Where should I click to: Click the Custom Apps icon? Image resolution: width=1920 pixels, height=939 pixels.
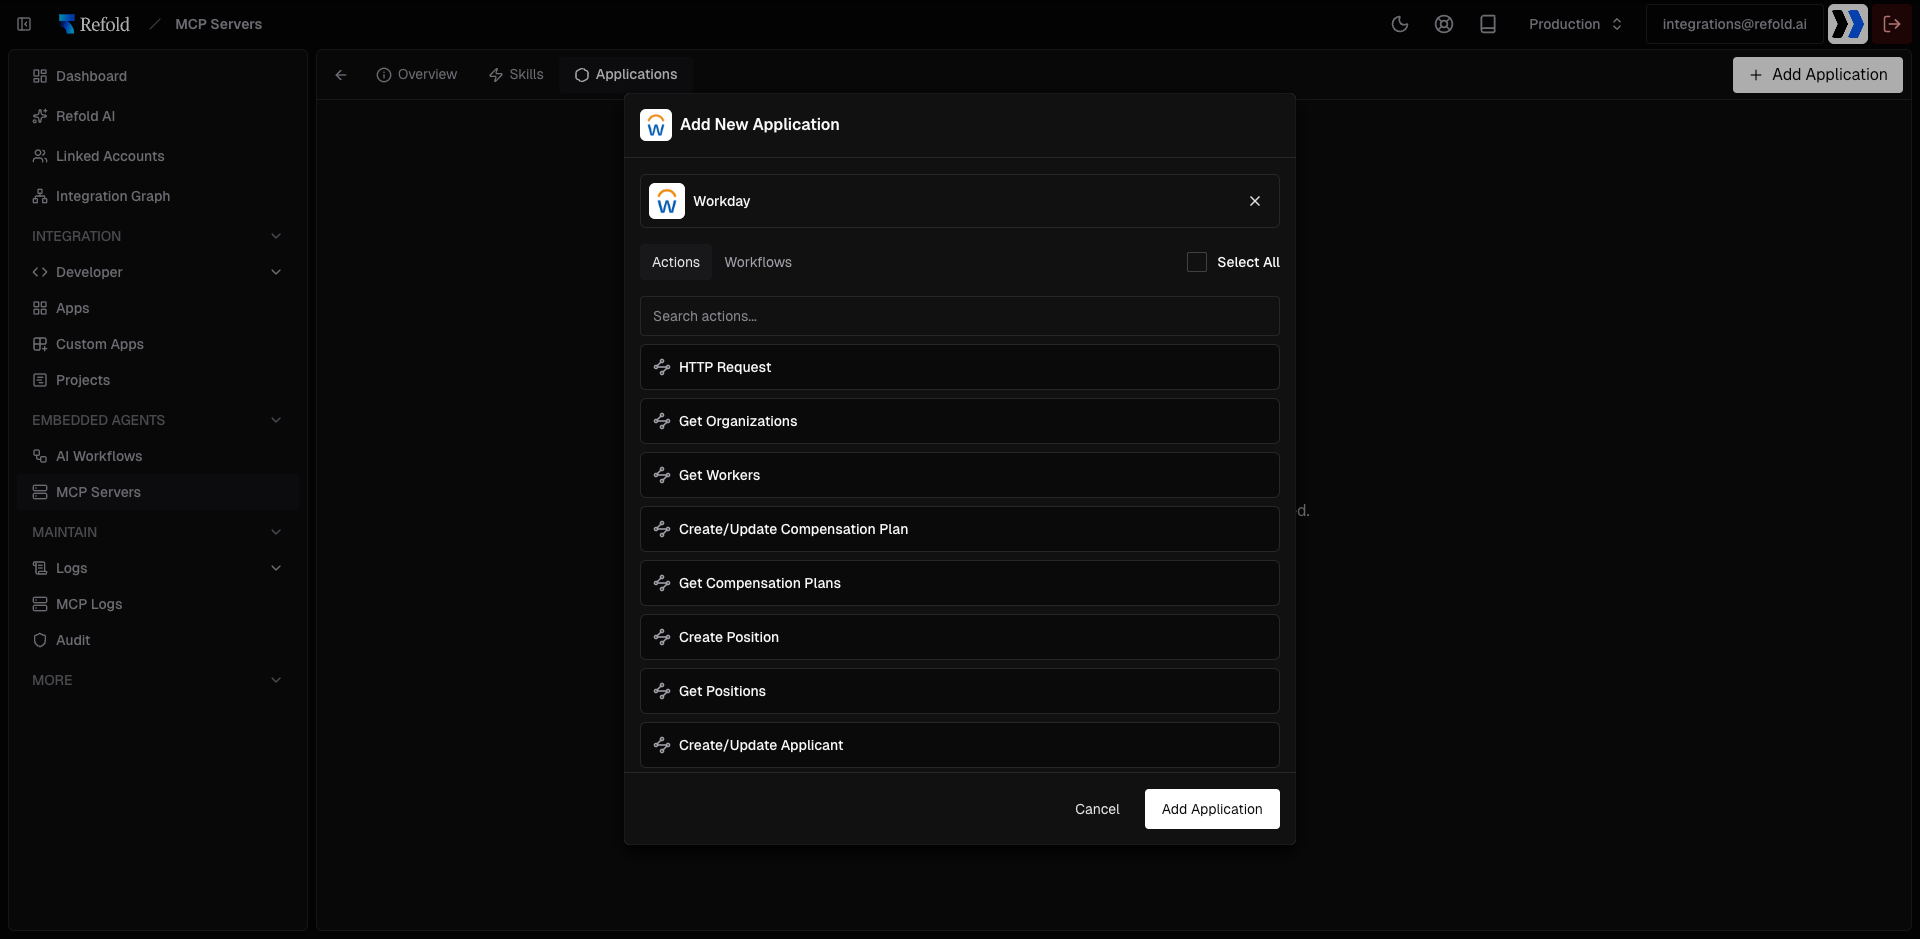pos(40,344)
